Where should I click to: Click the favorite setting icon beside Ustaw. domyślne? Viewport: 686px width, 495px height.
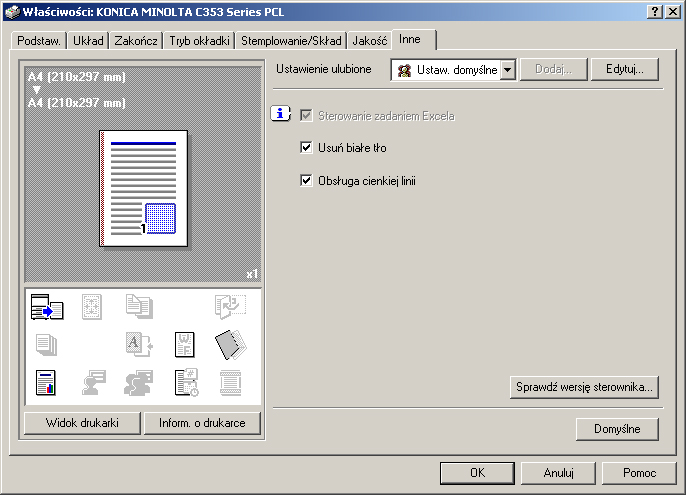(404, 70)
